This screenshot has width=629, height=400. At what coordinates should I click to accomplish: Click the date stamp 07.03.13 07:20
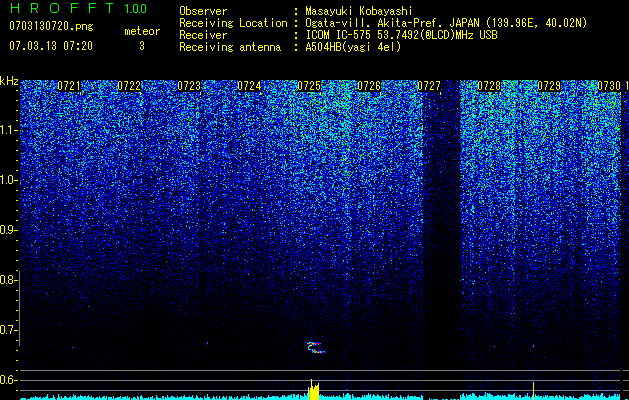click(51, 46)
